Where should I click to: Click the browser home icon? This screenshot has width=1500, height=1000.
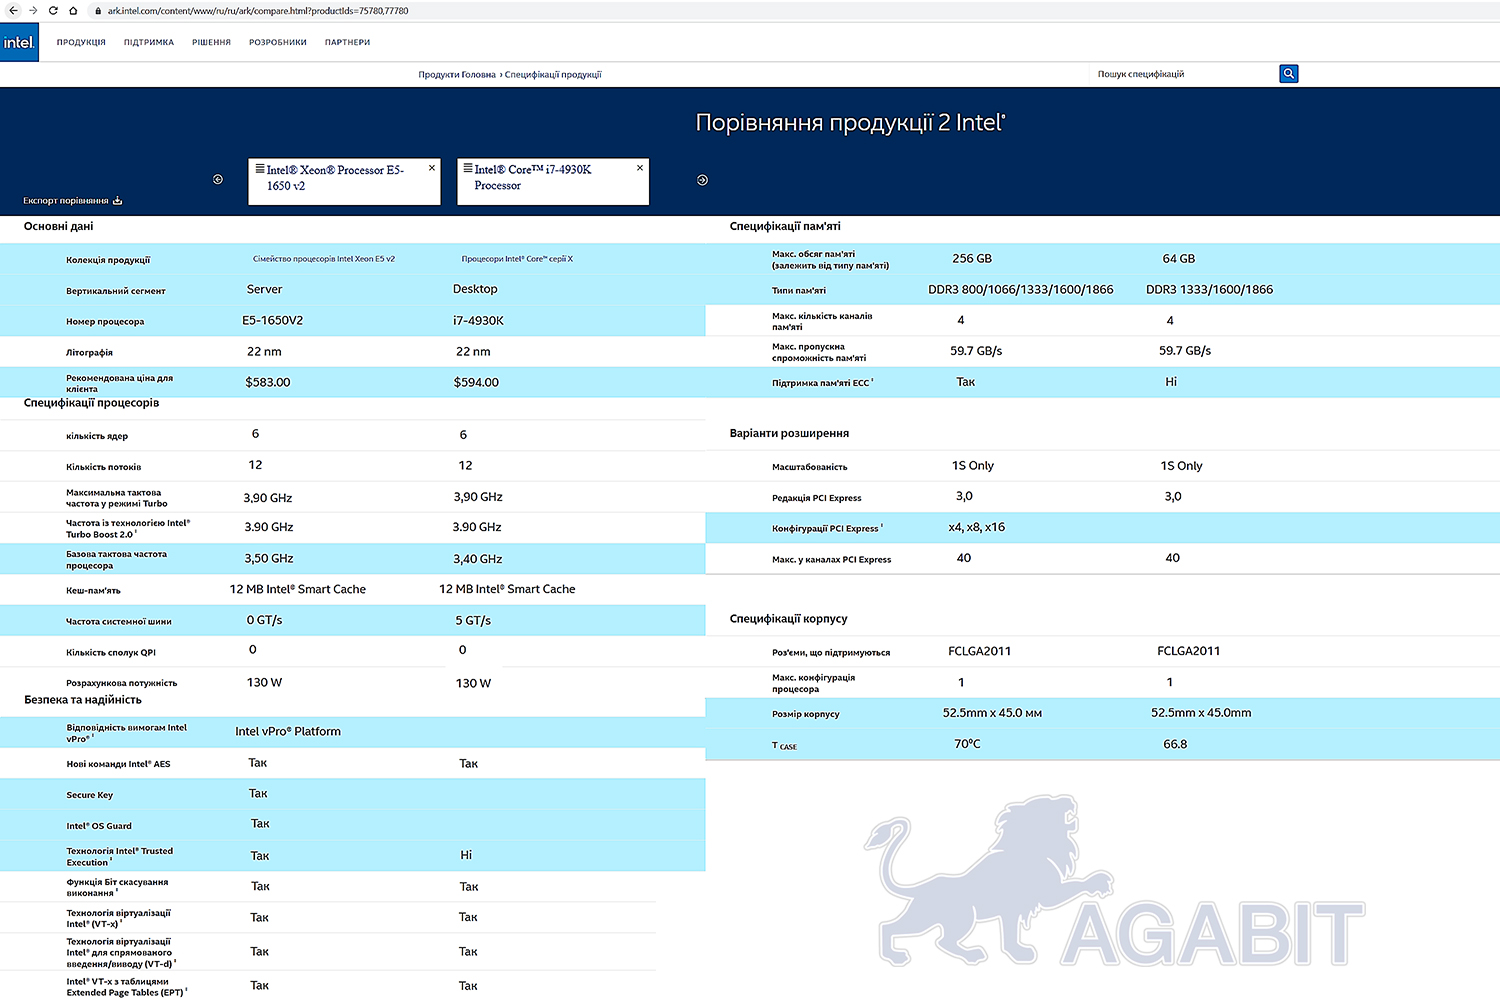tap(73, 11)
